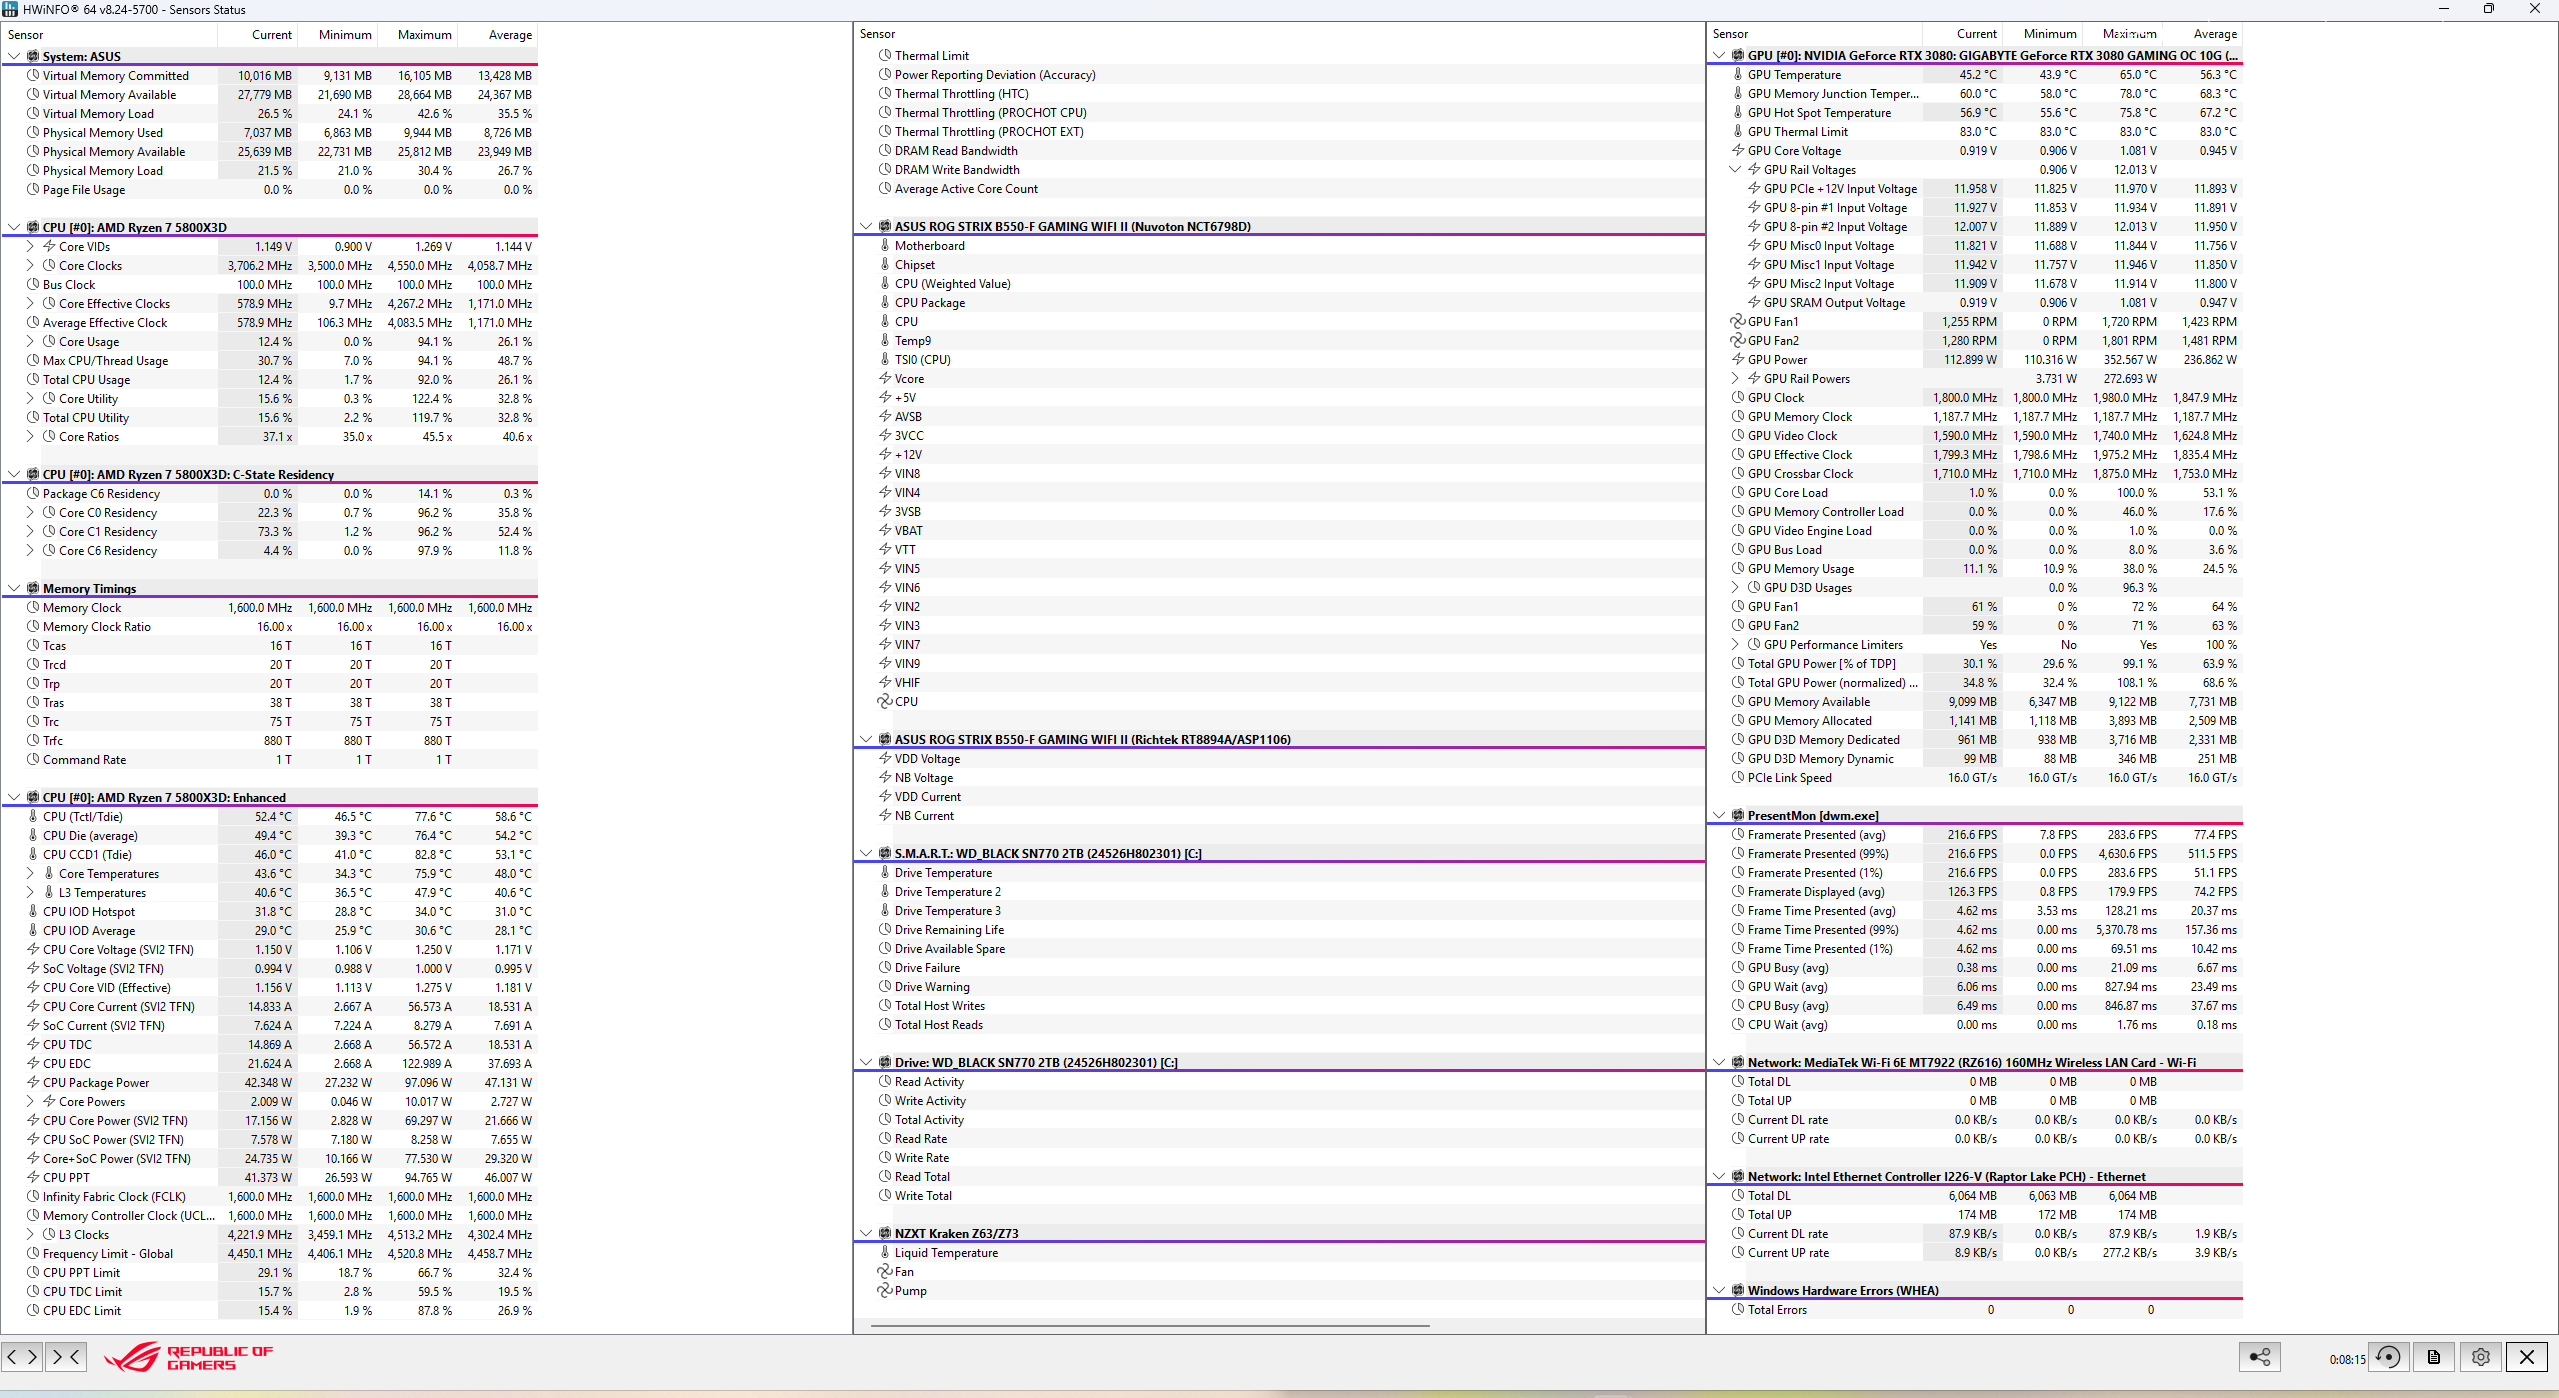The image size is (2559, 1398).
Task: Select the Thermal Limit sensor icon
Action: click(885, 56)
